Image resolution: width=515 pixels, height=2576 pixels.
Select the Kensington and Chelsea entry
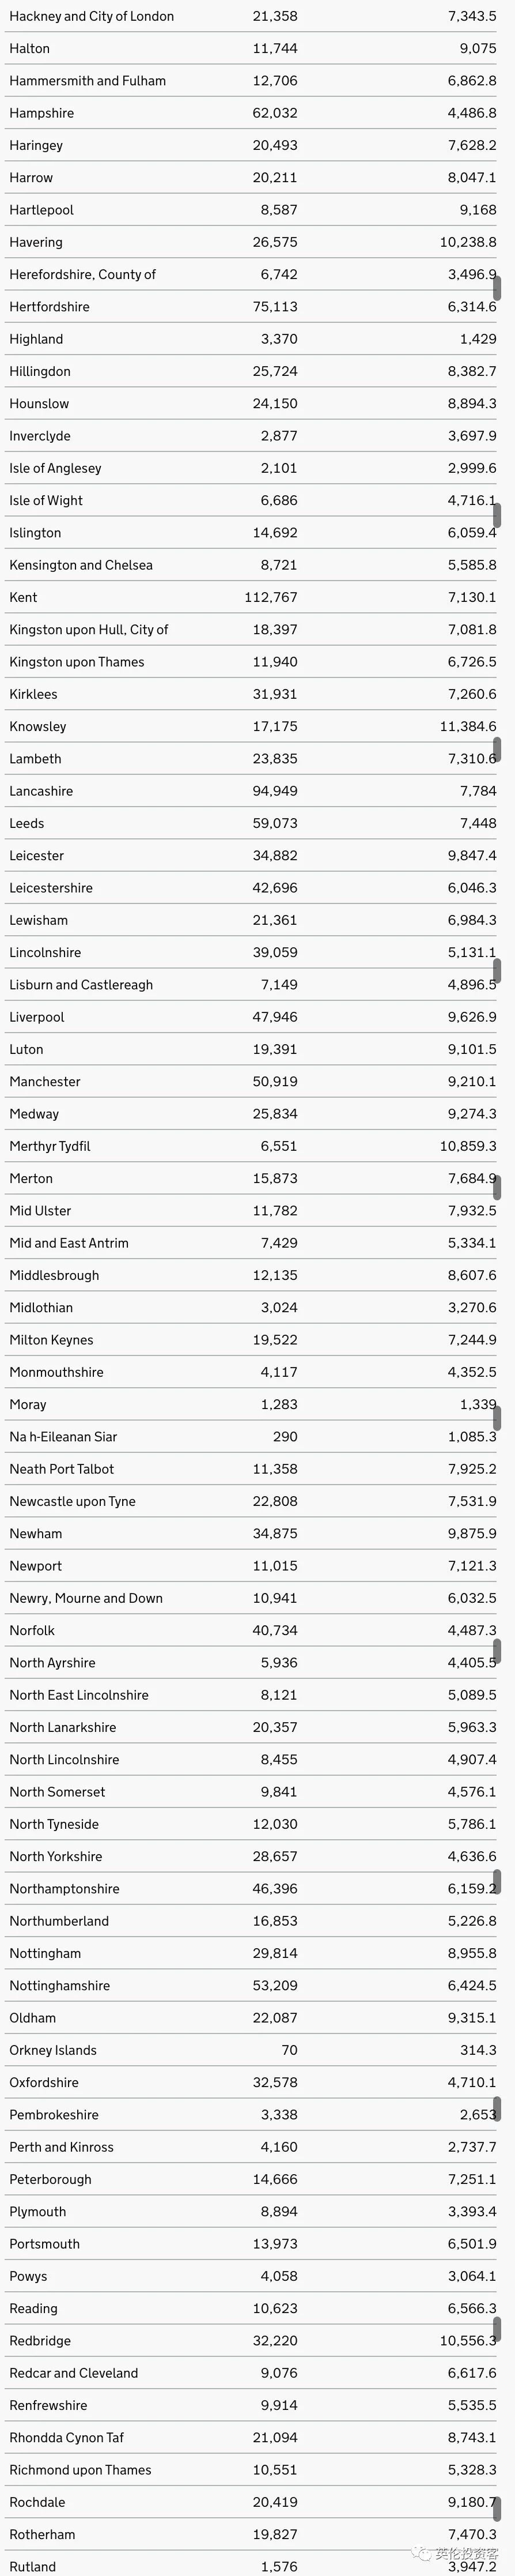click(x=81, y=565)
